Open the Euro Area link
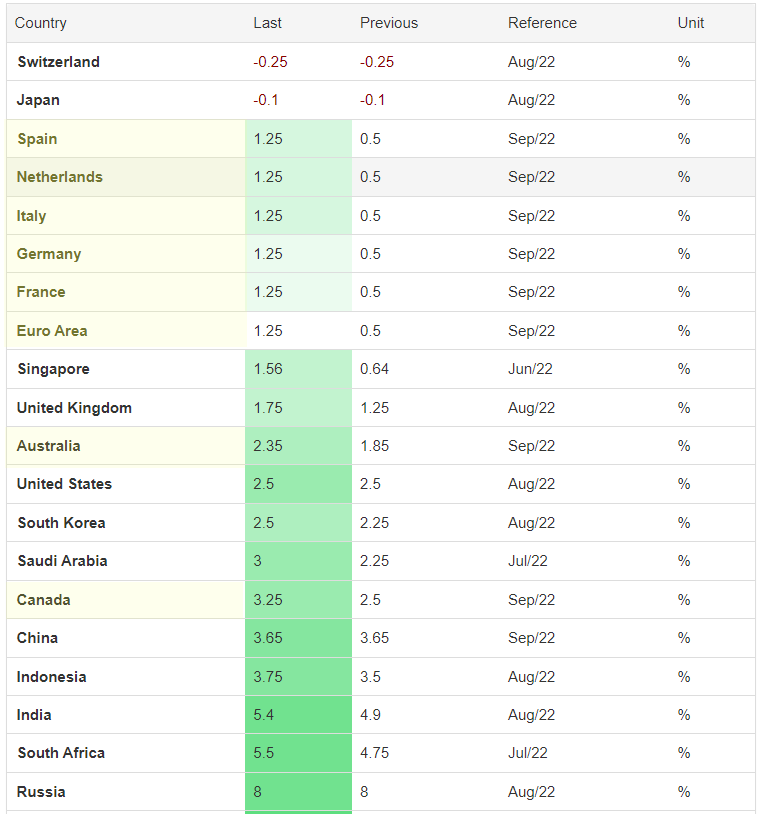 (52, 331)
